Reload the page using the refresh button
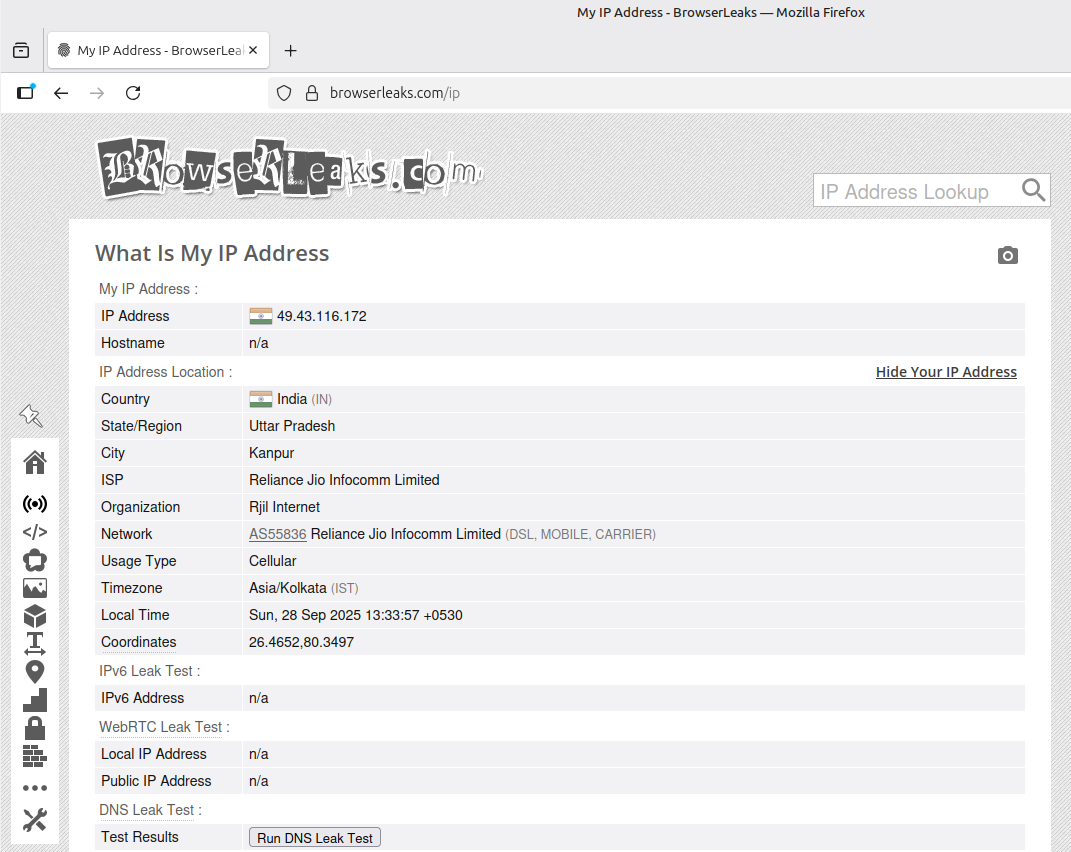 (133, 93)
